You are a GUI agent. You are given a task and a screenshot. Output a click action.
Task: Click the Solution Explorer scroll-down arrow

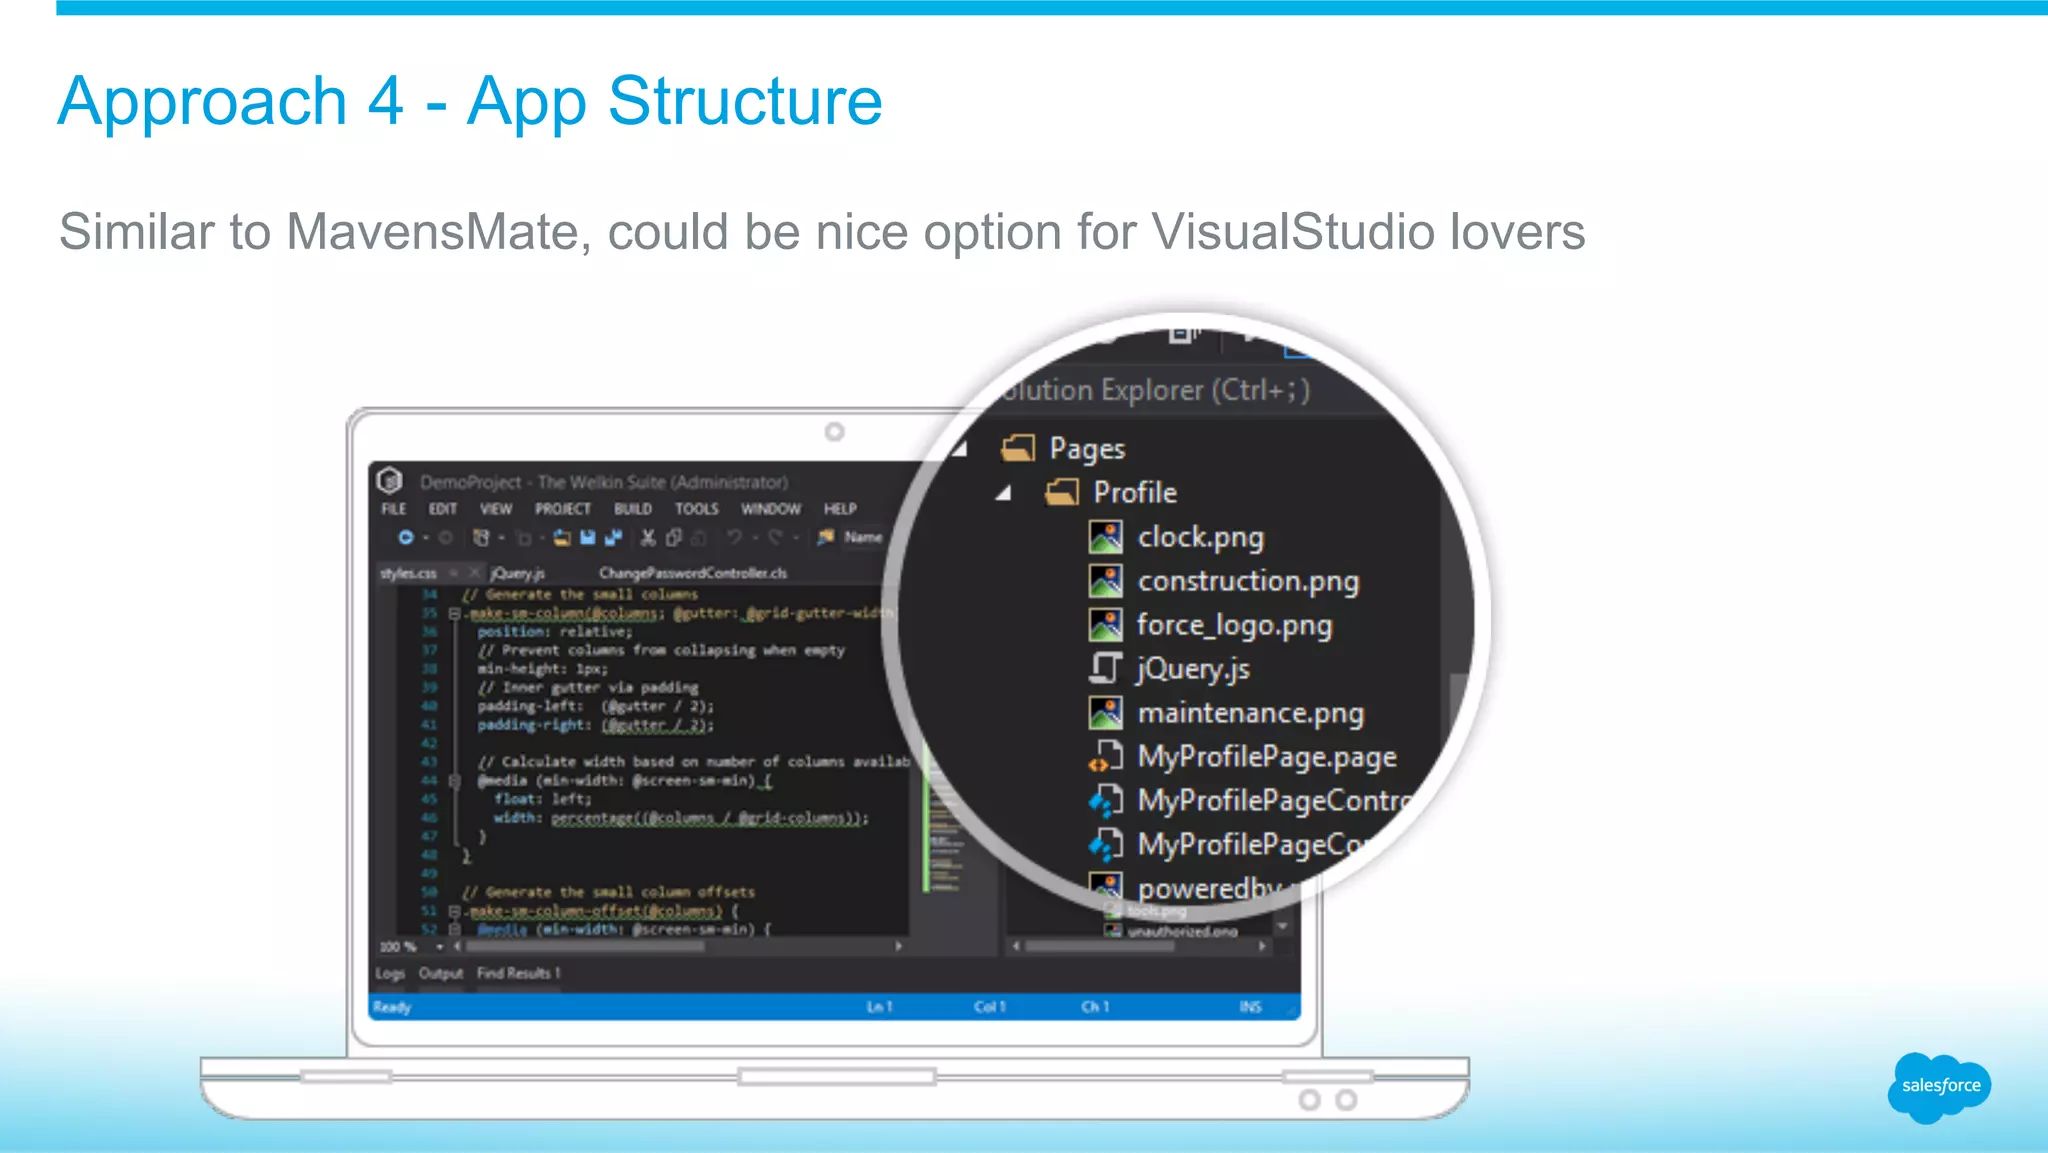click(x=1283, y=927)
